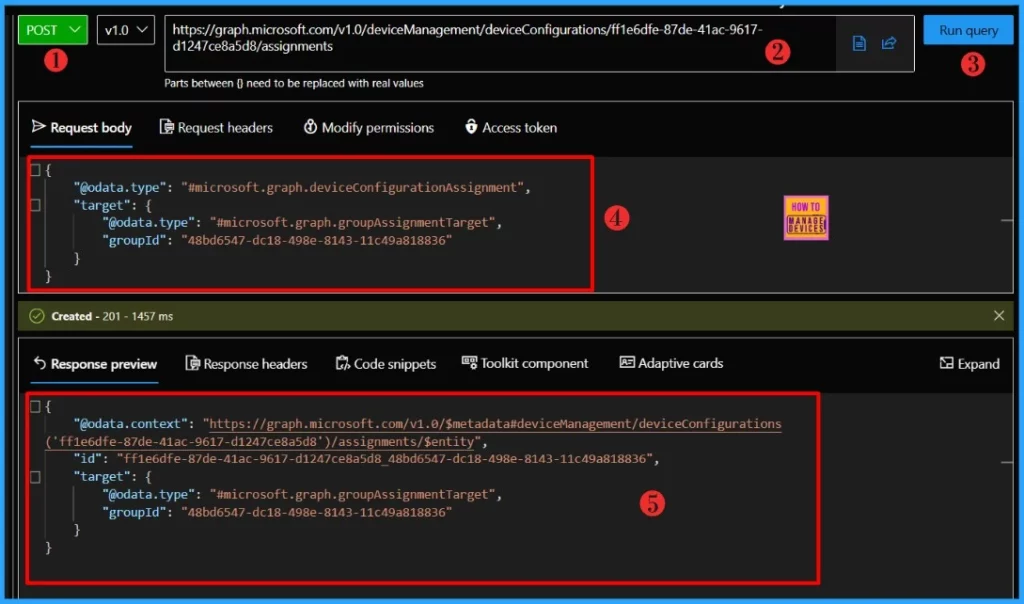Open the Adaptive cards tab
Screen dimensions: 1024x604
(671, 363)
